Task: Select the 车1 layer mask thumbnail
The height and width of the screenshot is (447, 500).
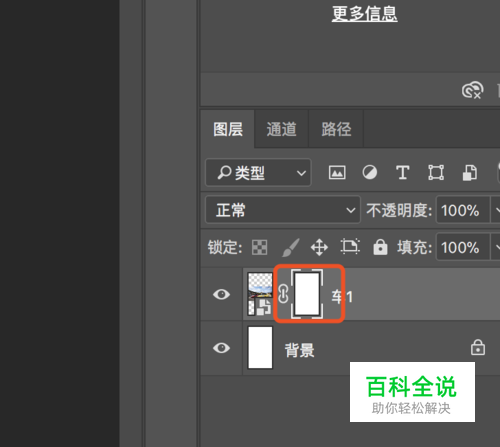Action: [x=307, y=294]
